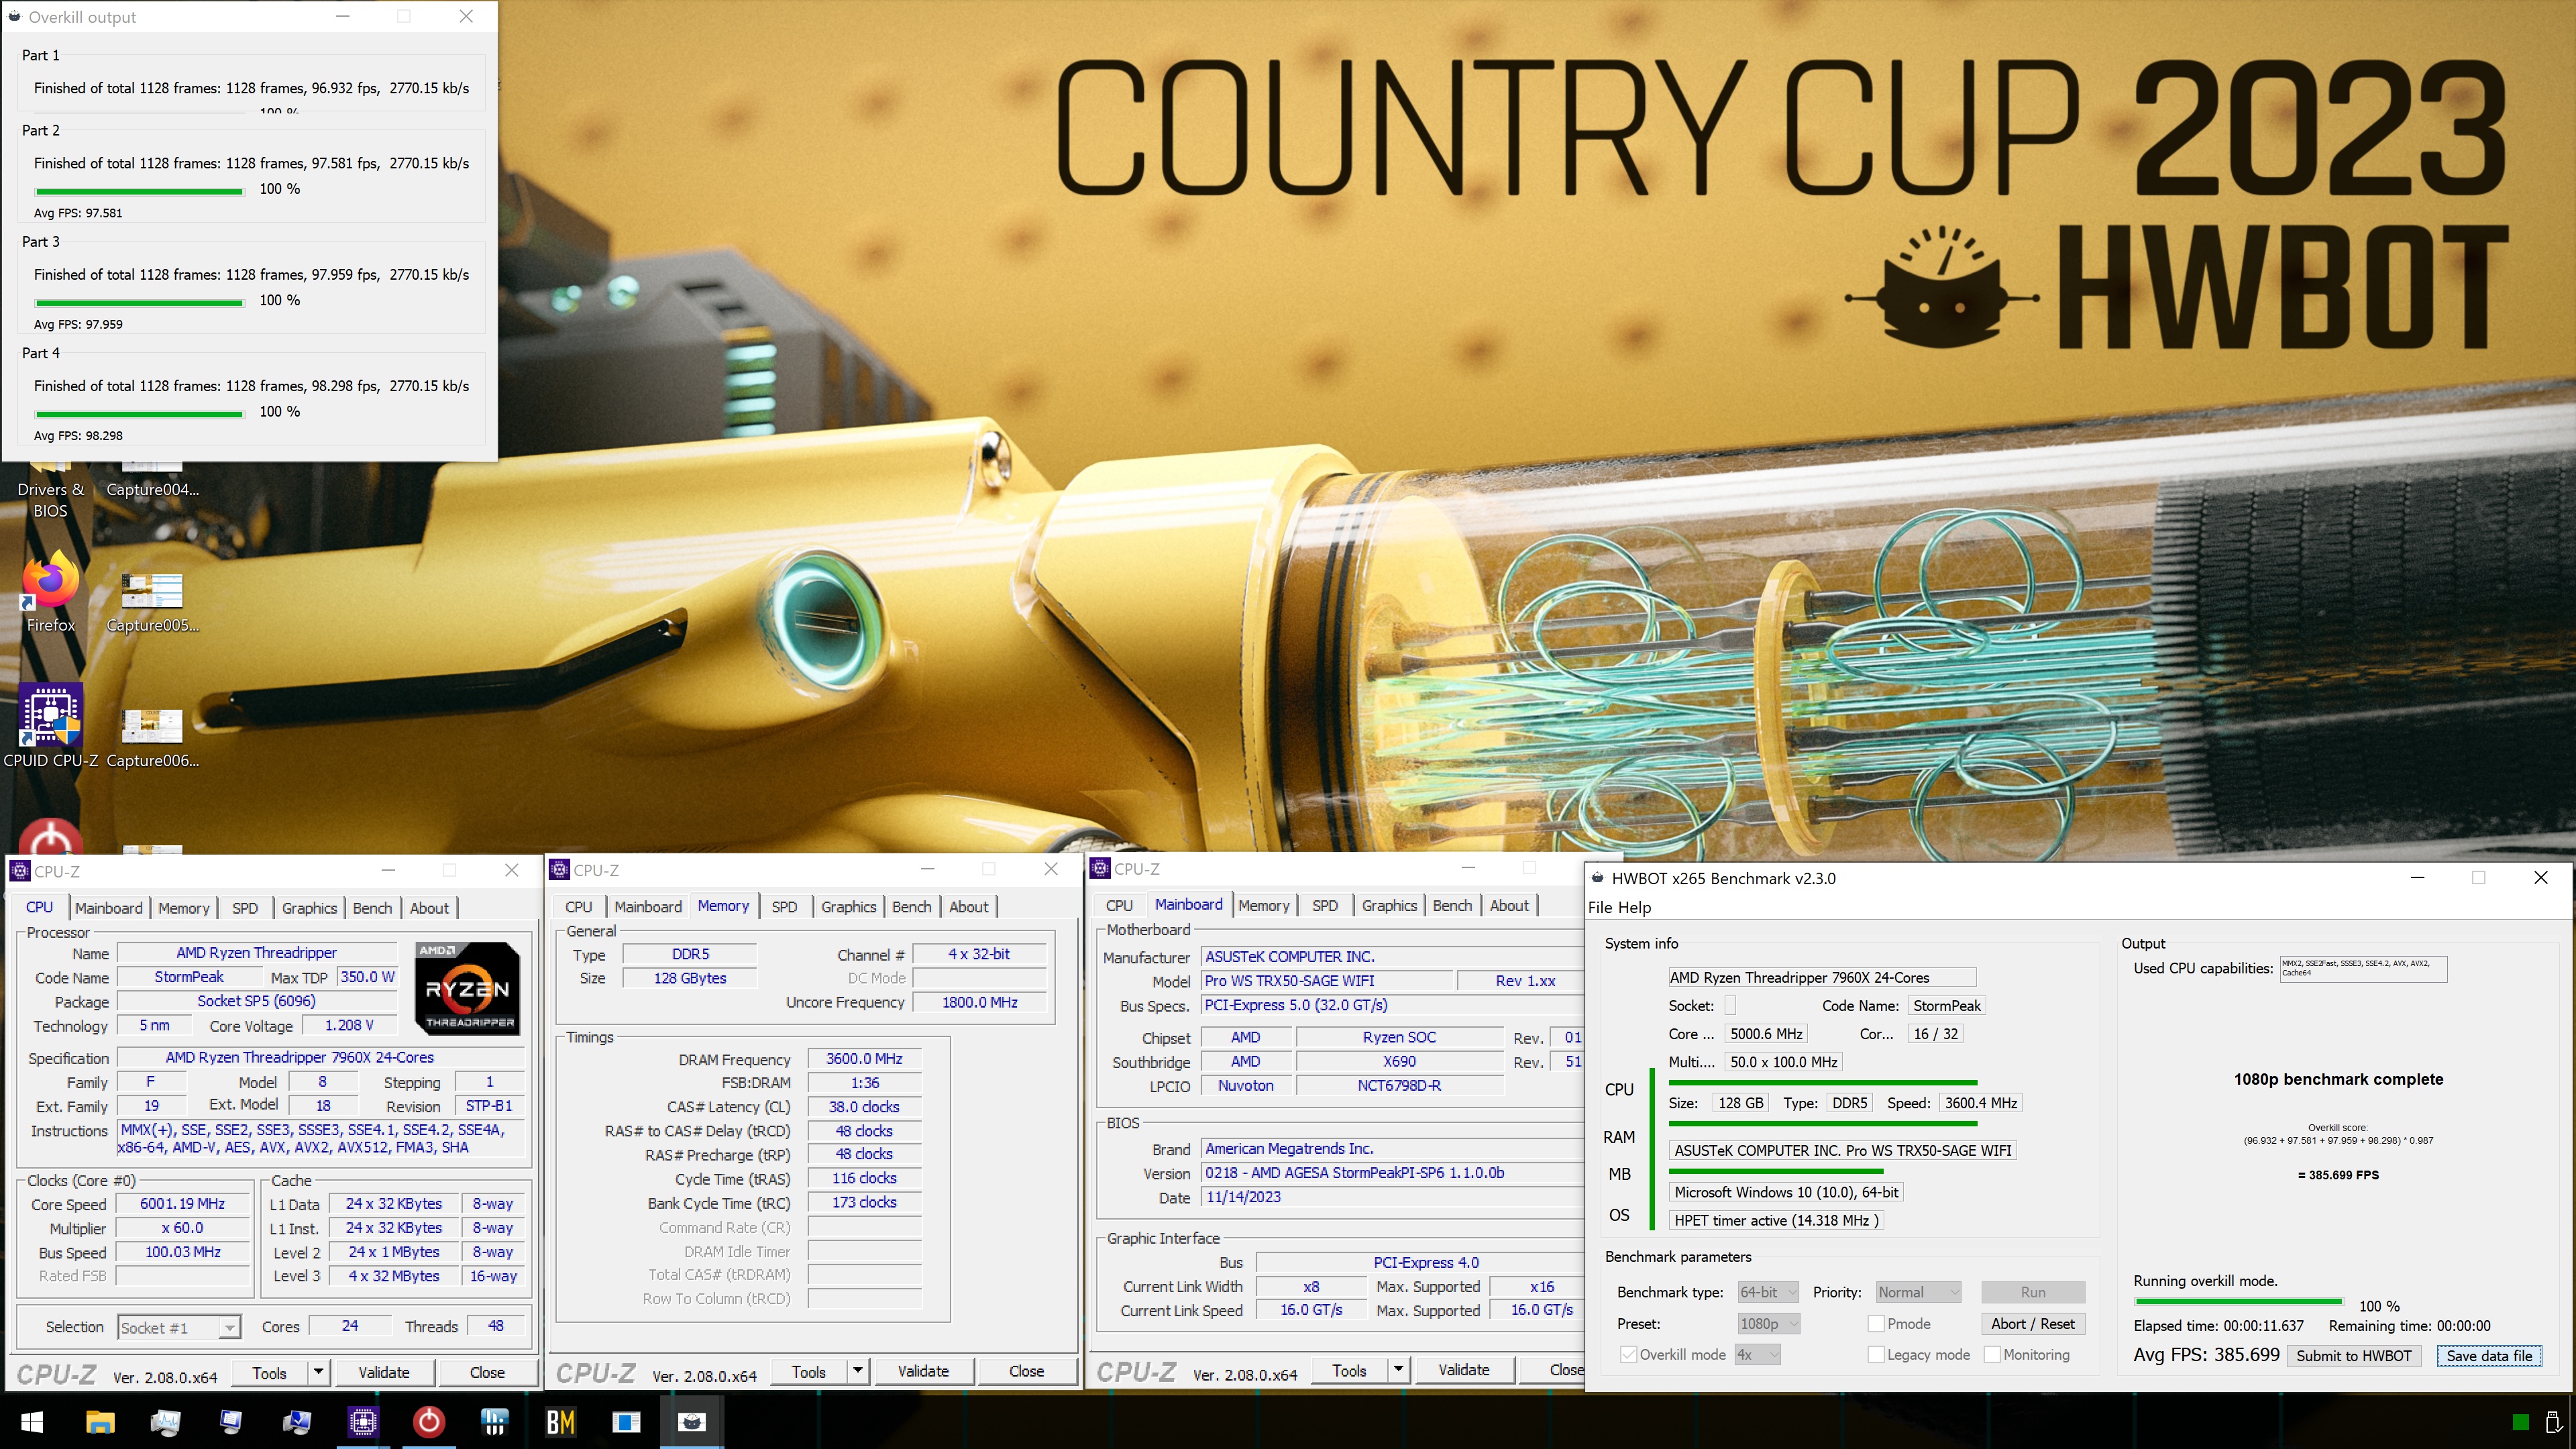This screenshot has height=1449, width=2576.
Task: Switch to Mainboard tab in first CPU-Z window
Action: point(109,908)
